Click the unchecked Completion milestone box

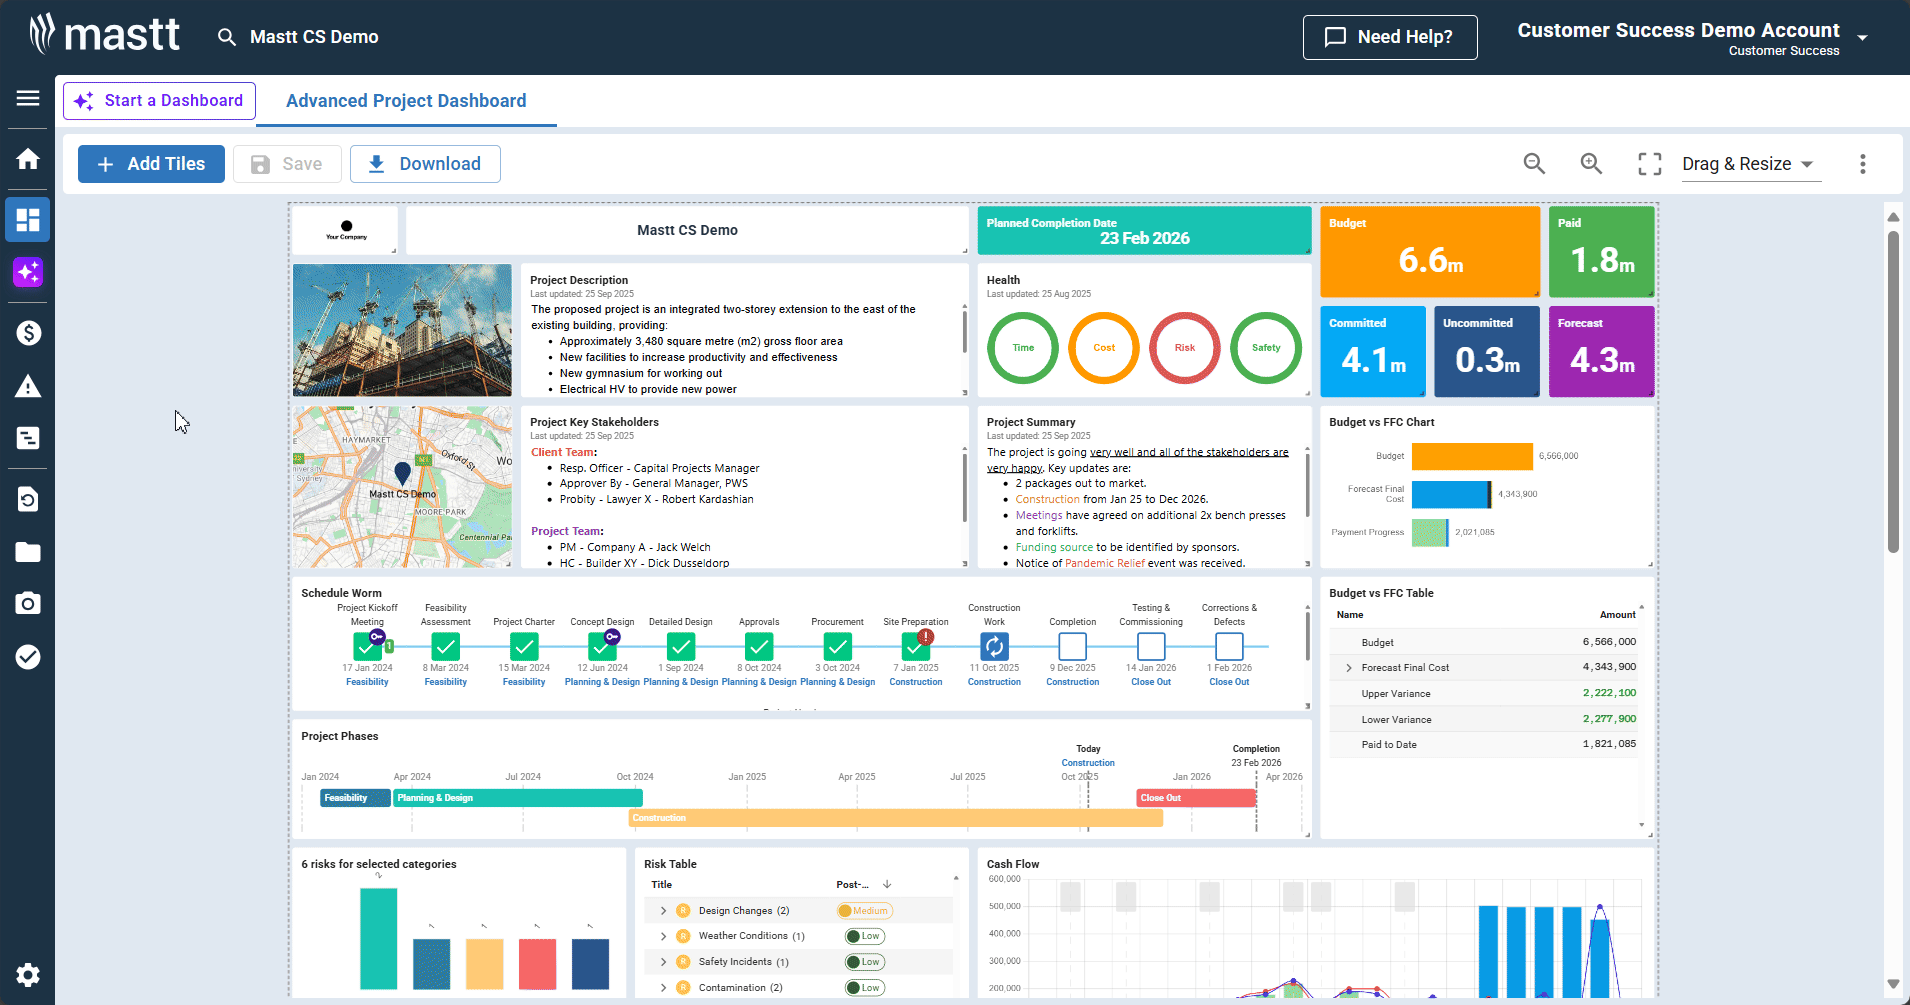click(1072, 646)
